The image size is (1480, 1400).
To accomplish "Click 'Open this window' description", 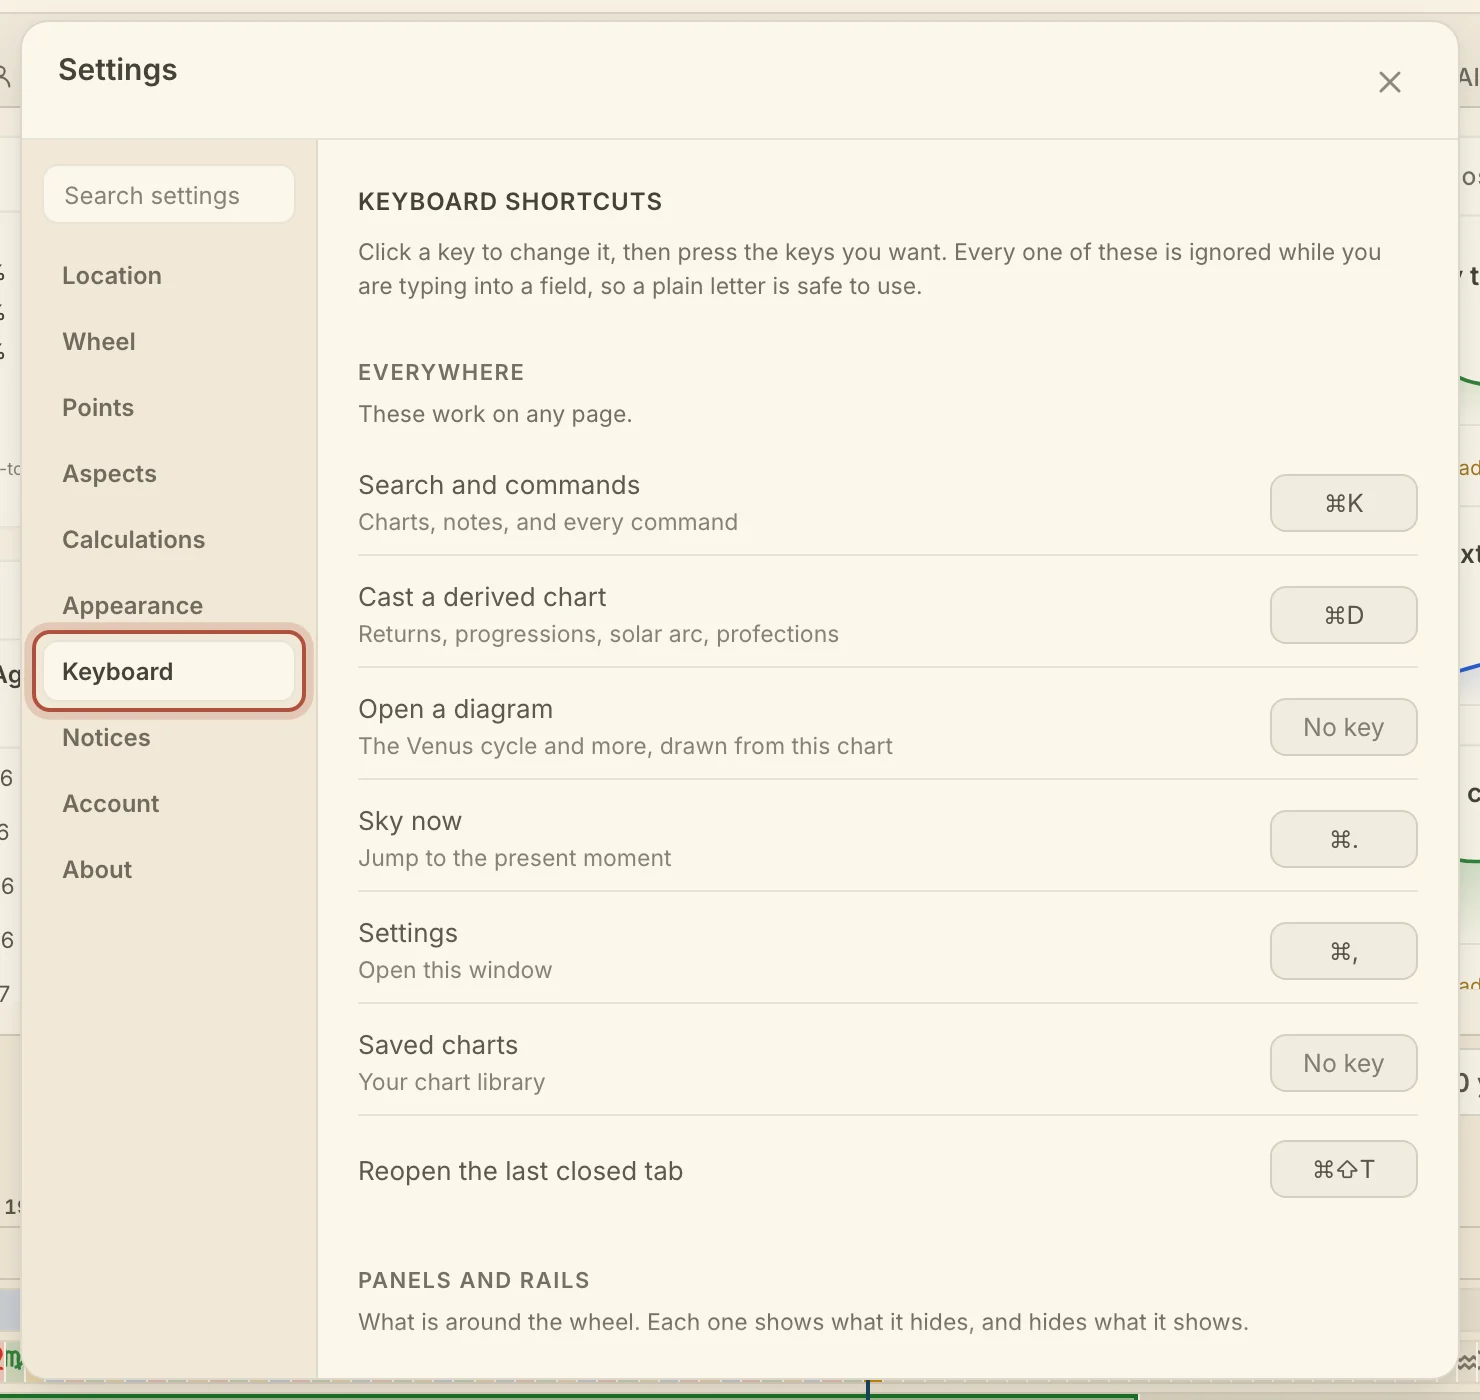I will click(x=455, y=970).
